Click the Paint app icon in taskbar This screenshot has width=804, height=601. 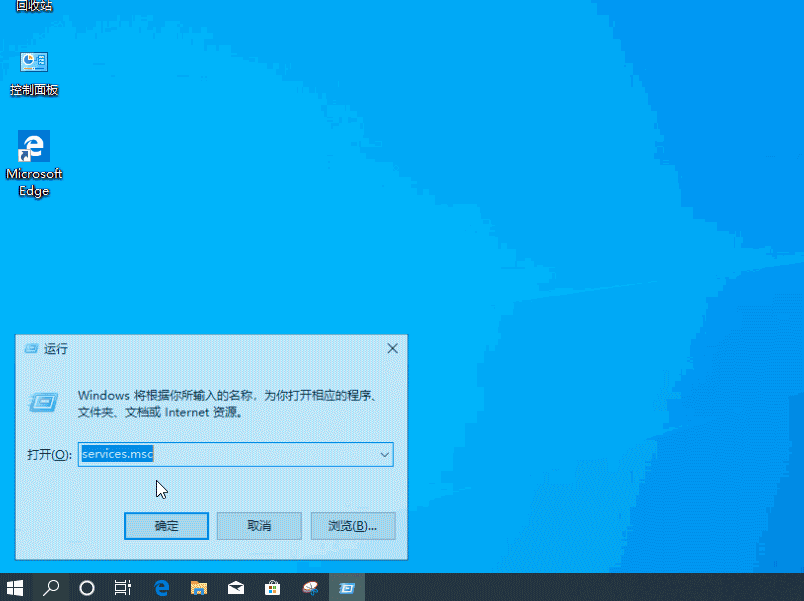coord(309,588)
